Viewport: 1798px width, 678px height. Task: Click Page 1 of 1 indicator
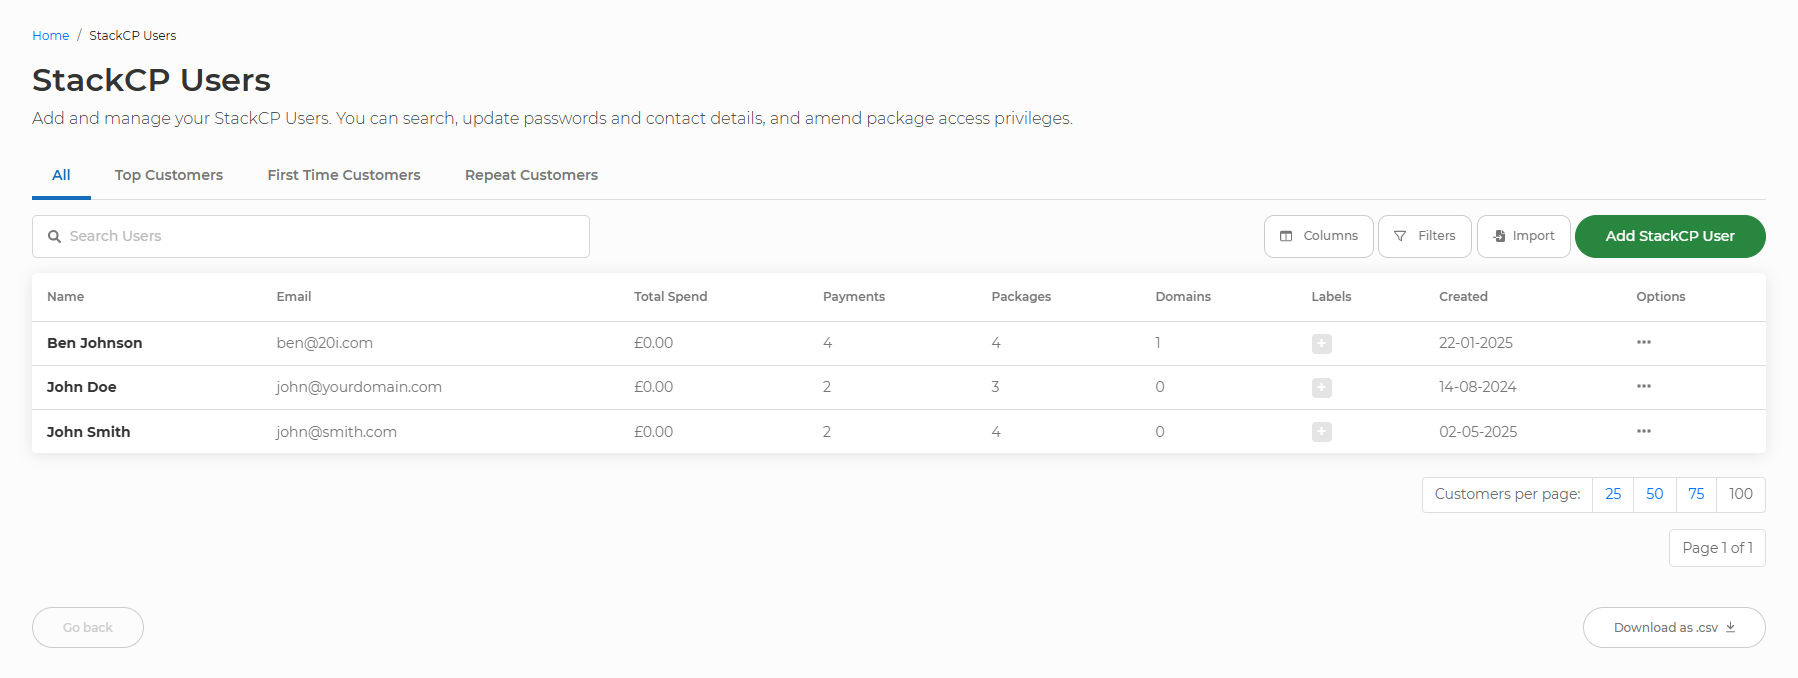(1717, 548)
